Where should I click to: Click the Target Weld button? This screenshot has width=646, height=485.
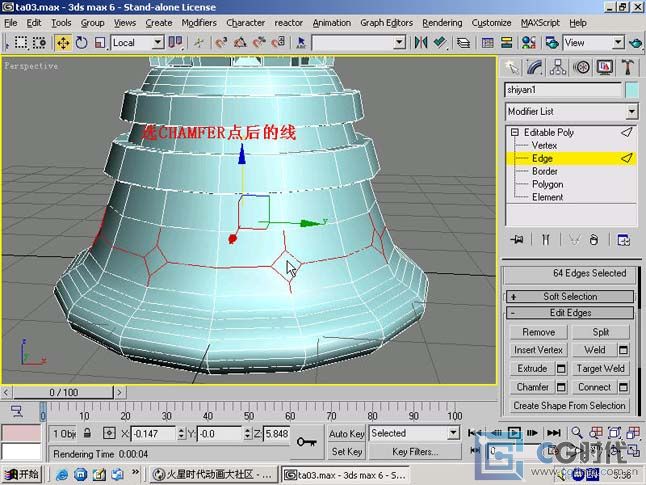tap(601, 368)
